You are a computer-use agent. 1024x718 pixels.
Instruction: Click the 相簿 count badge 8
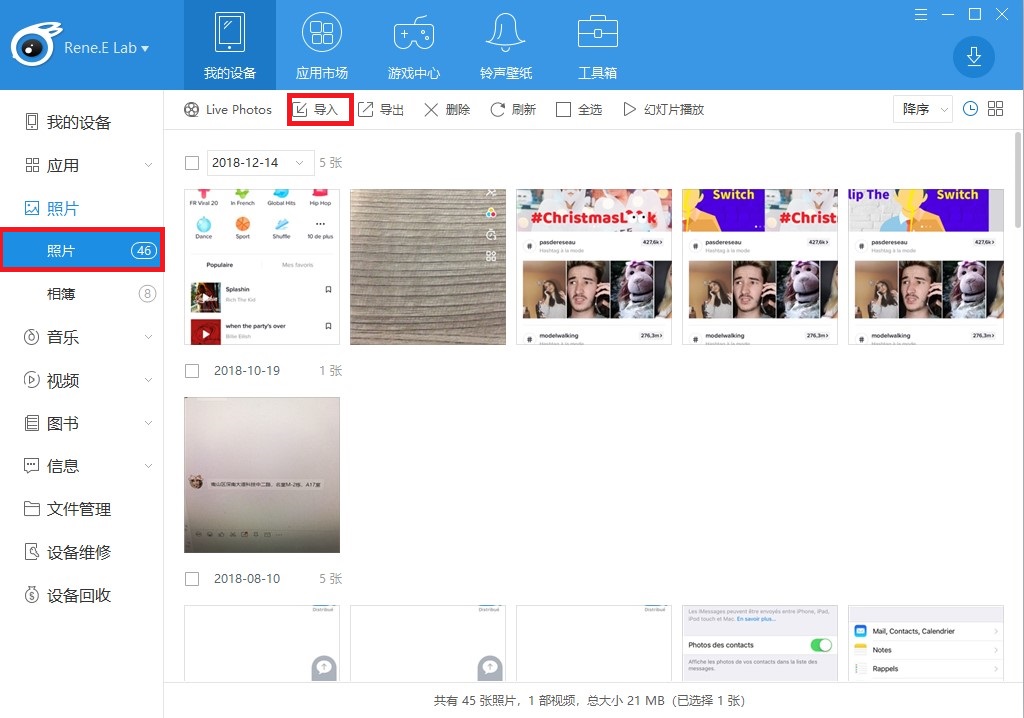coord(147,294)
